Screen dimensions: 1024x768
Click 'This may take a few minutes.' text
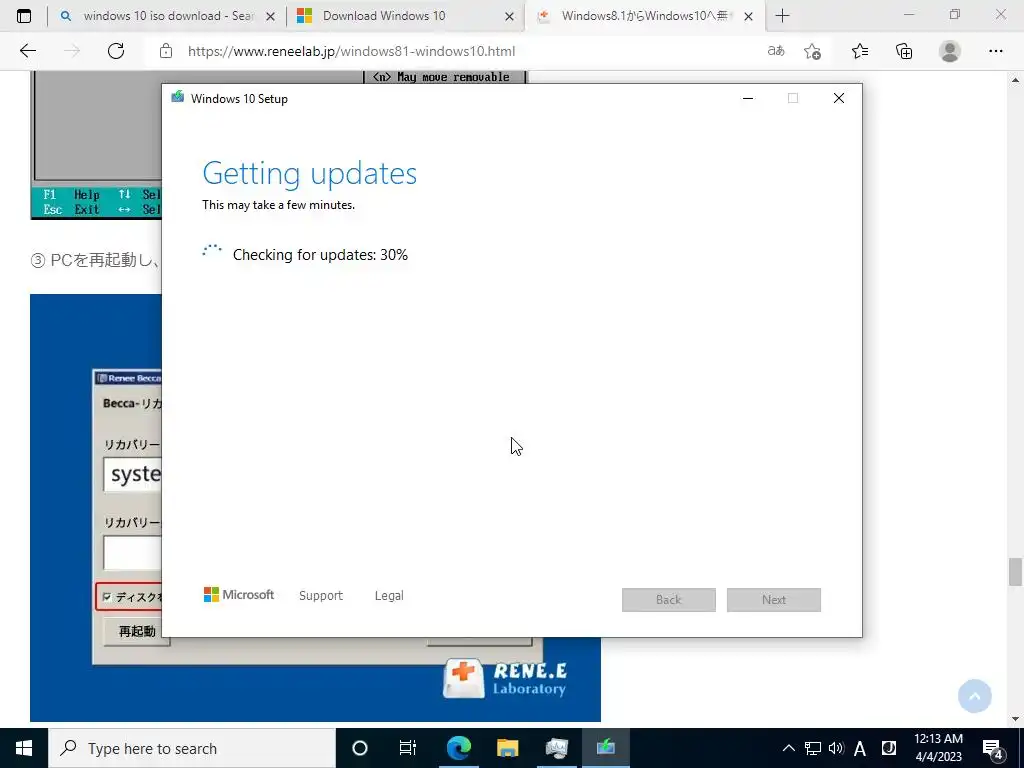(279, 205)
